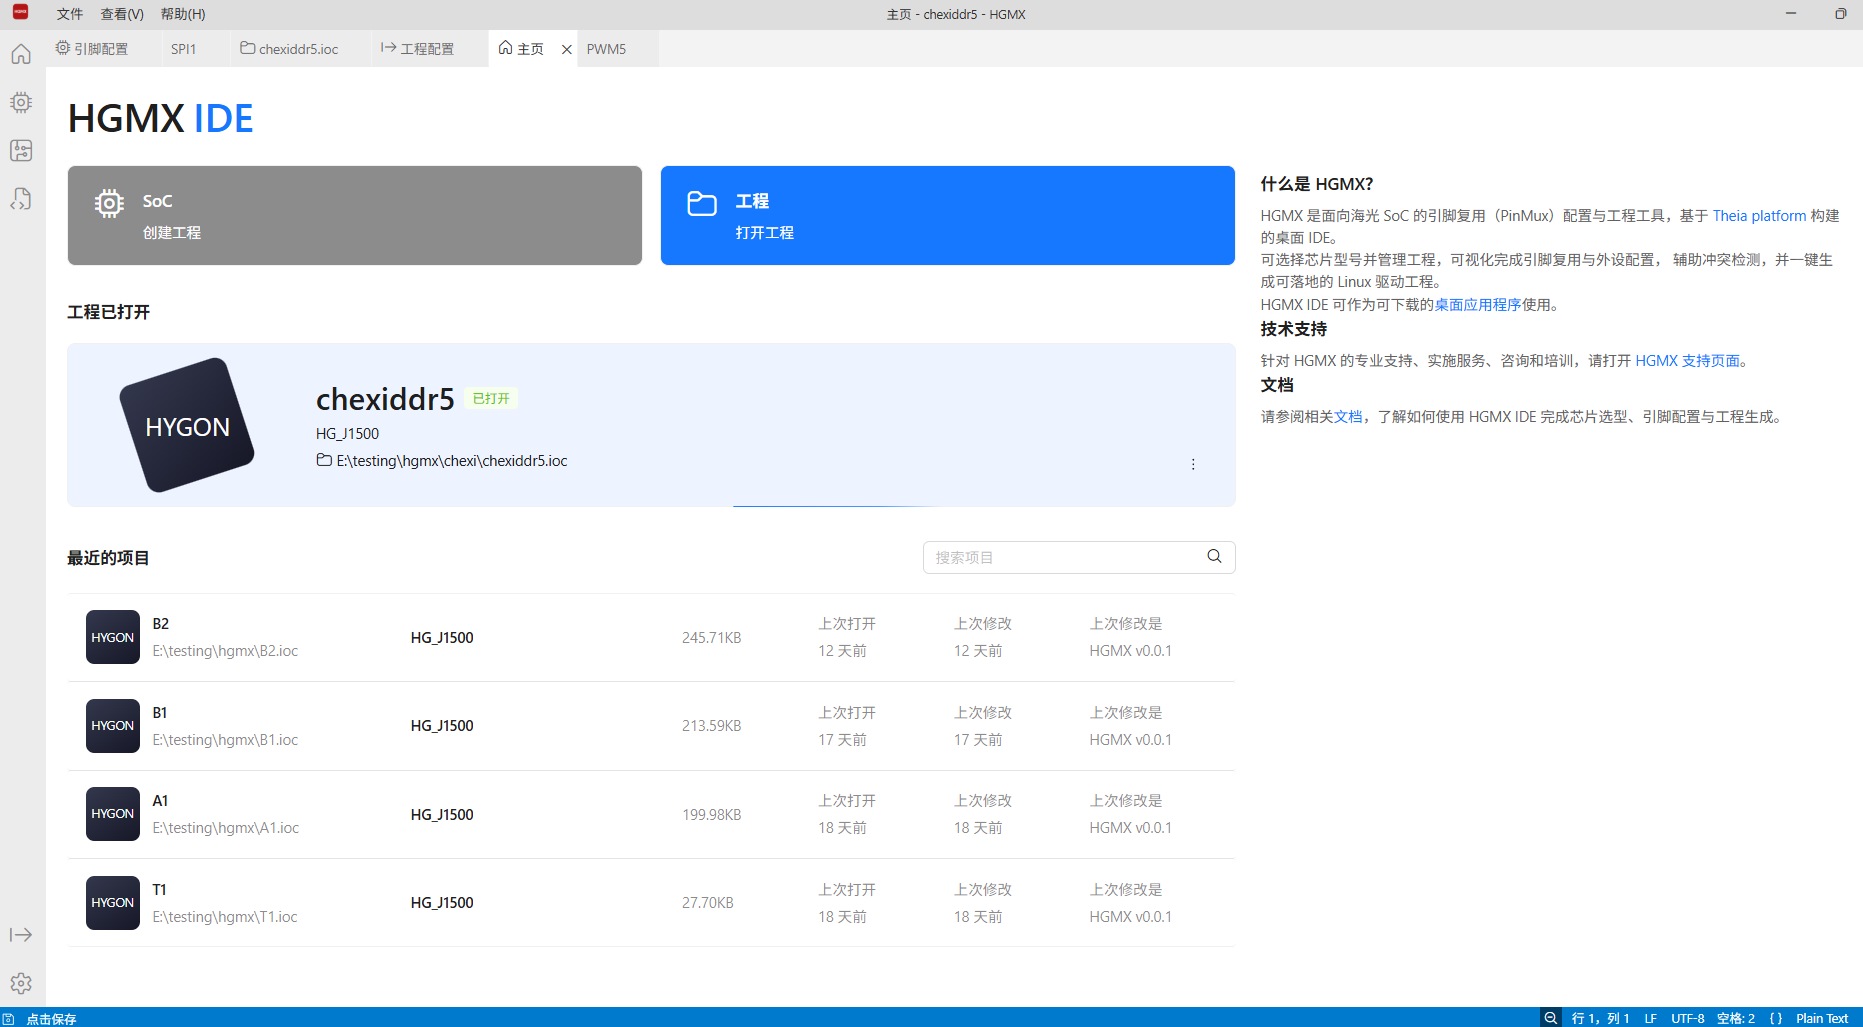Click the save icon in status bar

(8, 1018)
